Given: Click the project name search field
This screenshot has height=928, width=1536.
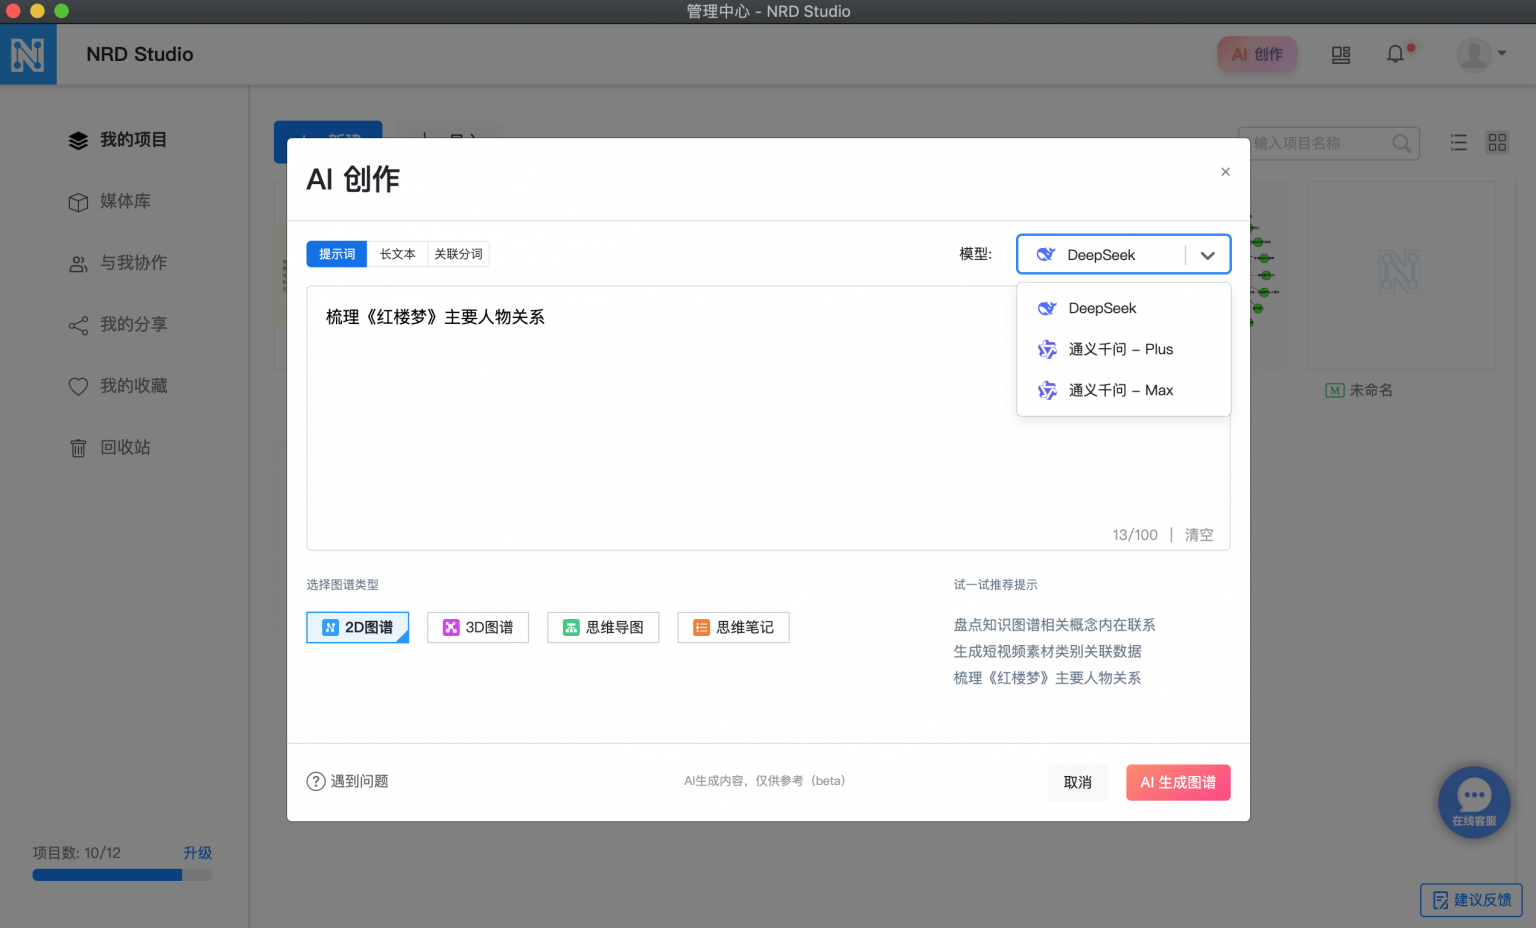Looking at the screenshot, I should 1320,143.
